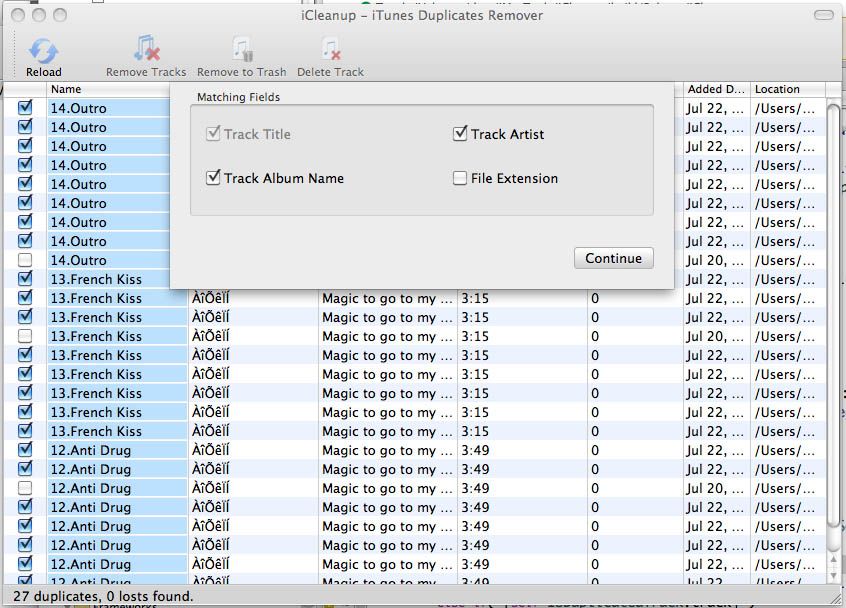846x608 pixels.
Task: Click the Continue button
Action: coord(613,258)
